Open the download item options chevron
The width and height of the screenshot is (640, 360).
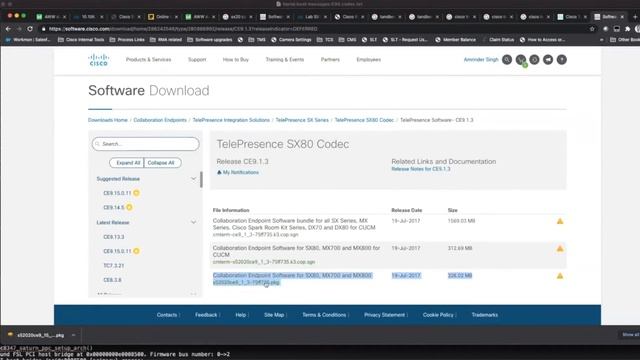[73, 335]
